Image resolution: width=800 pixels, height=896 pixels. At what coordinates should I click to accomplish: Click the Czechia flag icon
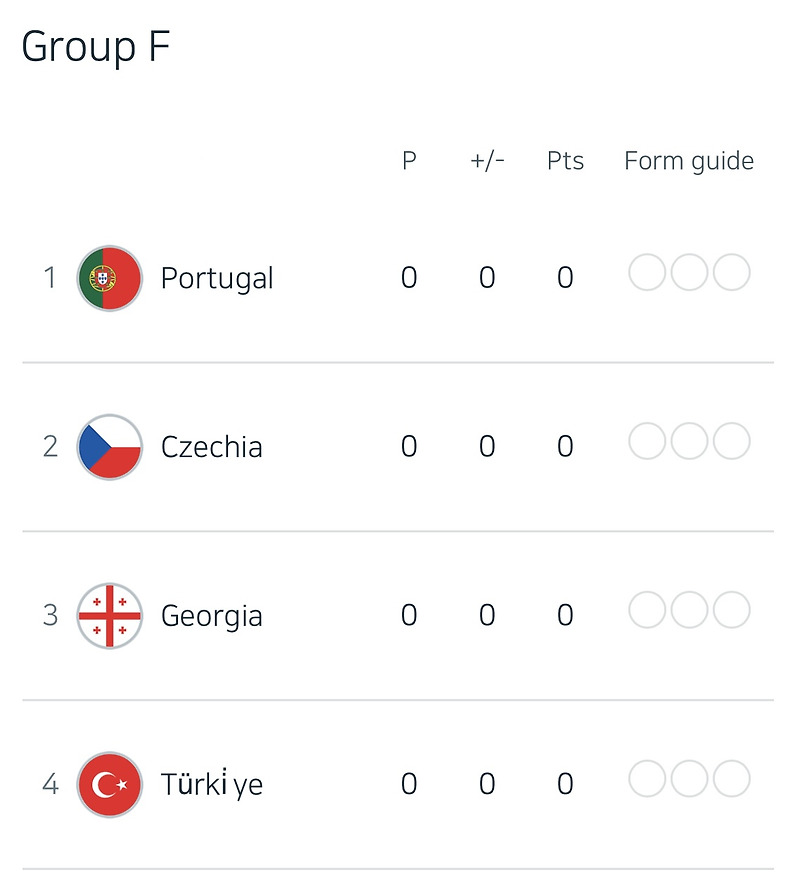click(x=110, y=447)
